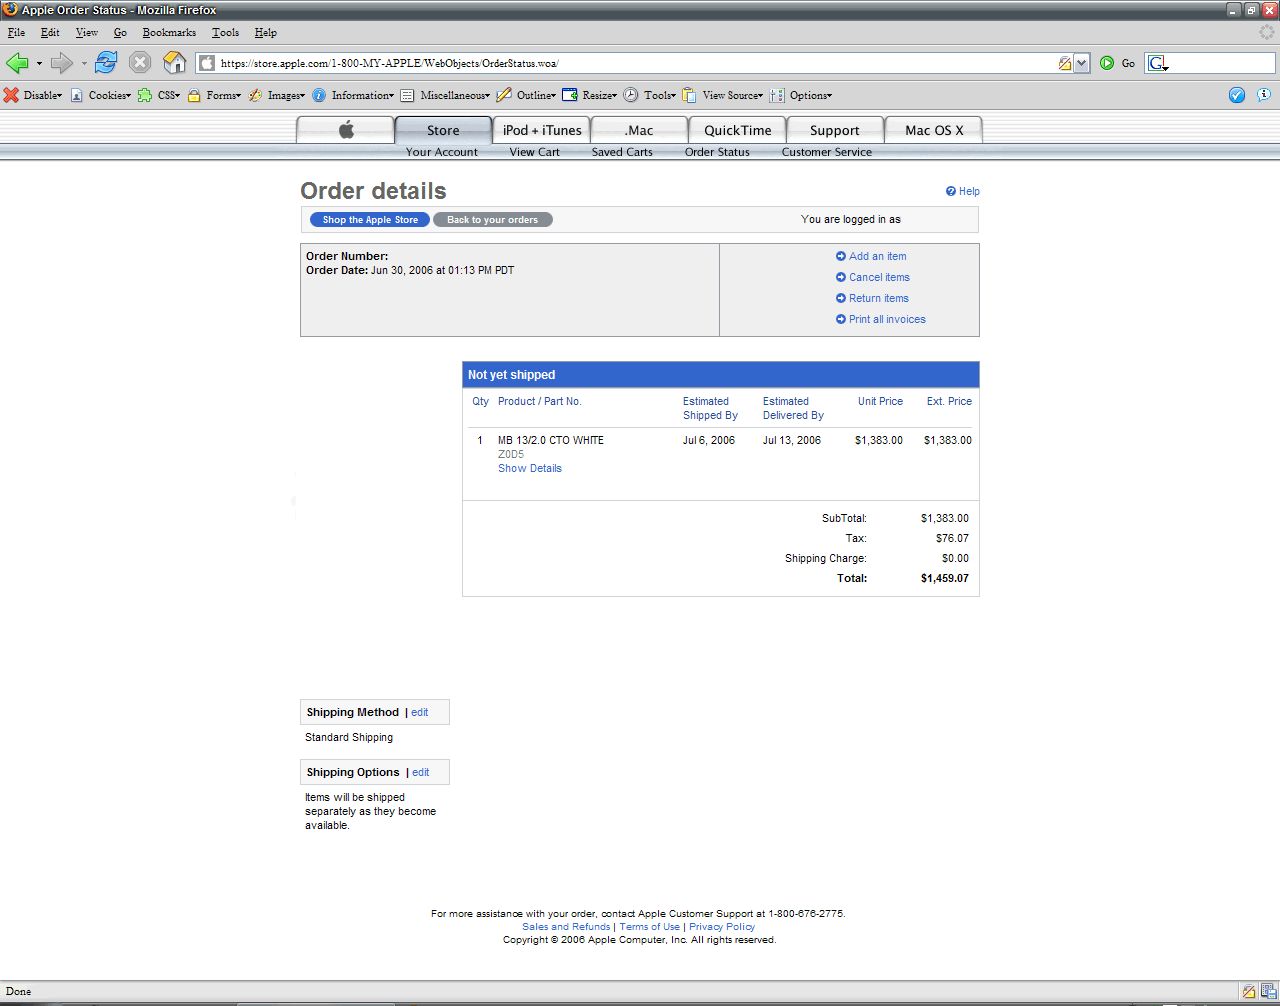This screenshot has width=1280, height=1006.
Task: Click in the address bar URL field
Action: tap(636, 63)
